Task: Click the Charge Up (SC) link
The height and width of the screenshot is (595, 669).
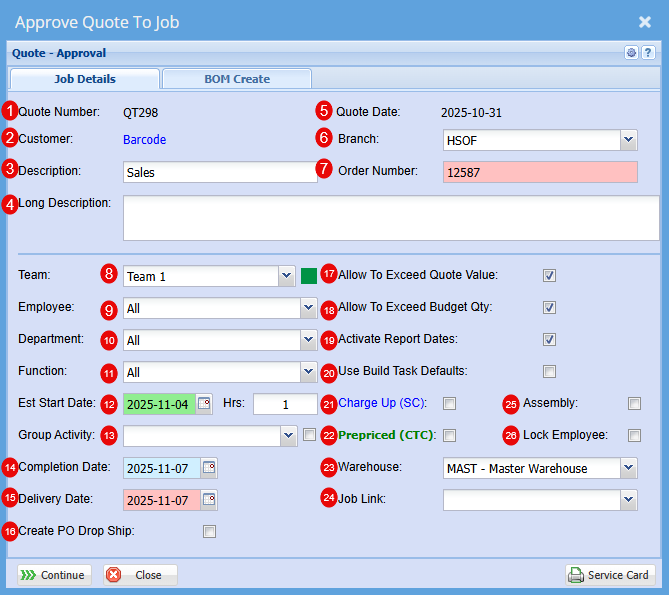Action: point(383,403)
